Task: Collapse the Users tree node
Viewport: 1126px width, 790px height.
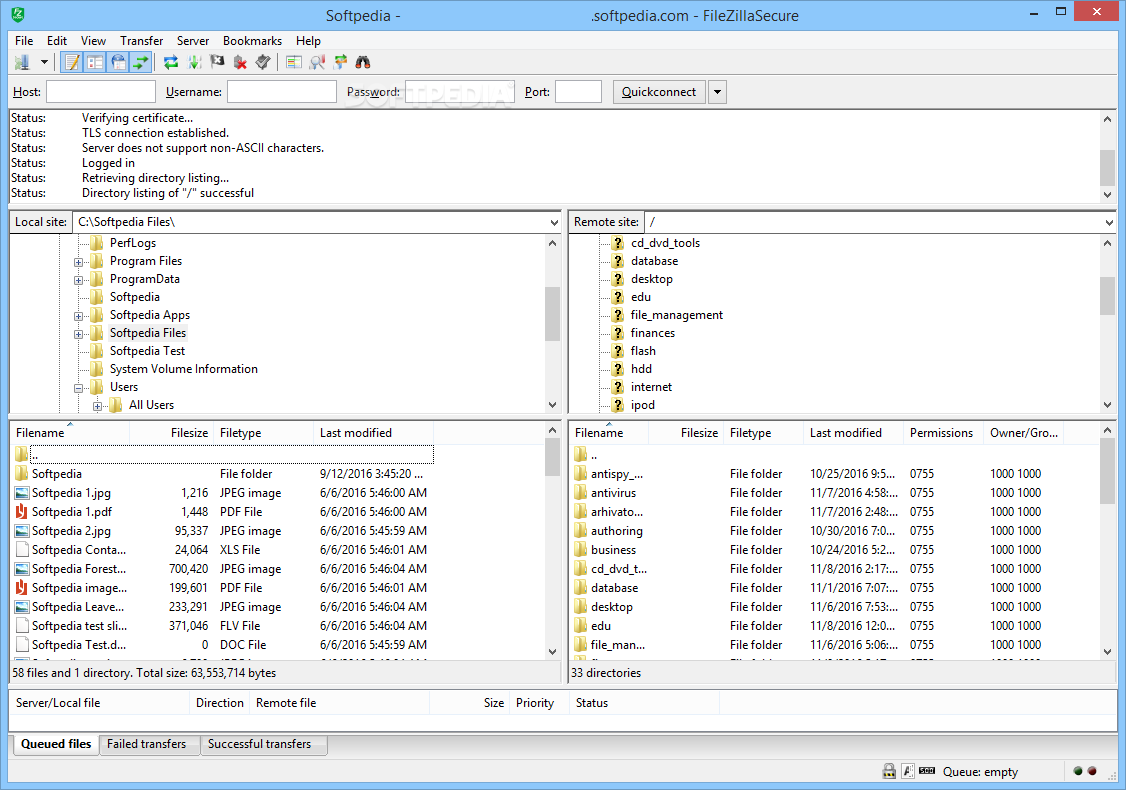Action: [x=78, y=388]
